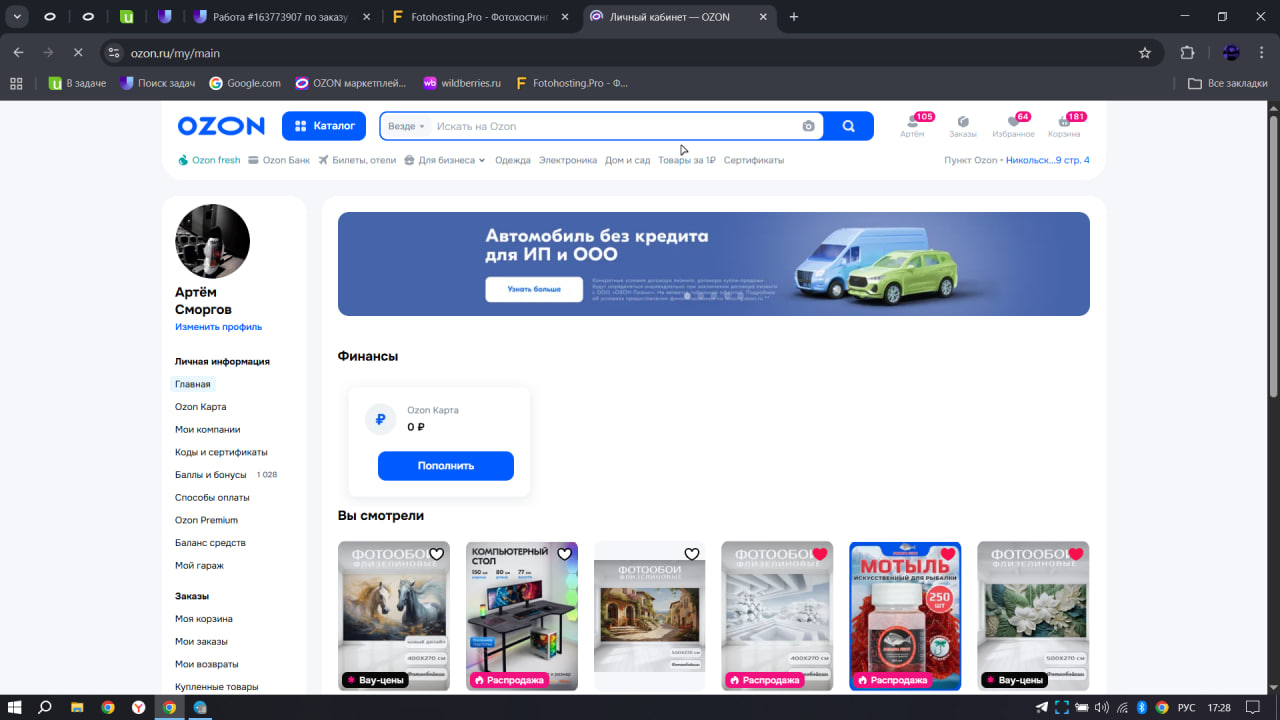The height and width of the screenshot is (720, 1280).
Task: Open Баланс средств sidebar item
Action: pyautogui.click(x=210, y=543)
